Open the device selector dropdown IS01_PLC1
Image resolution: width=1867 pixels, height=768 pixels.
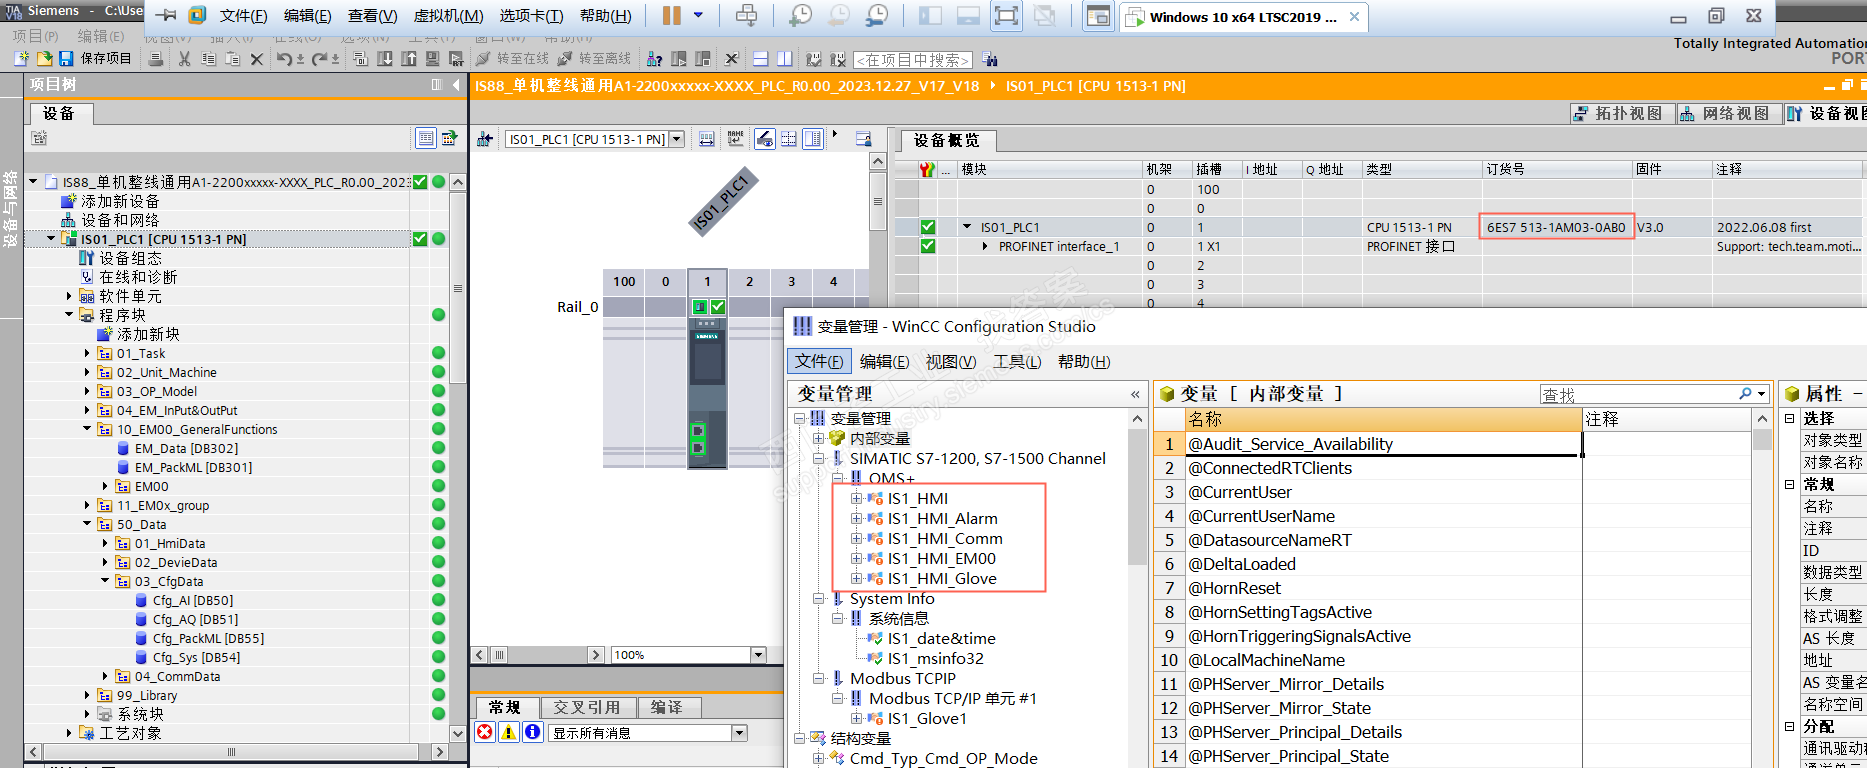point(677,139)
